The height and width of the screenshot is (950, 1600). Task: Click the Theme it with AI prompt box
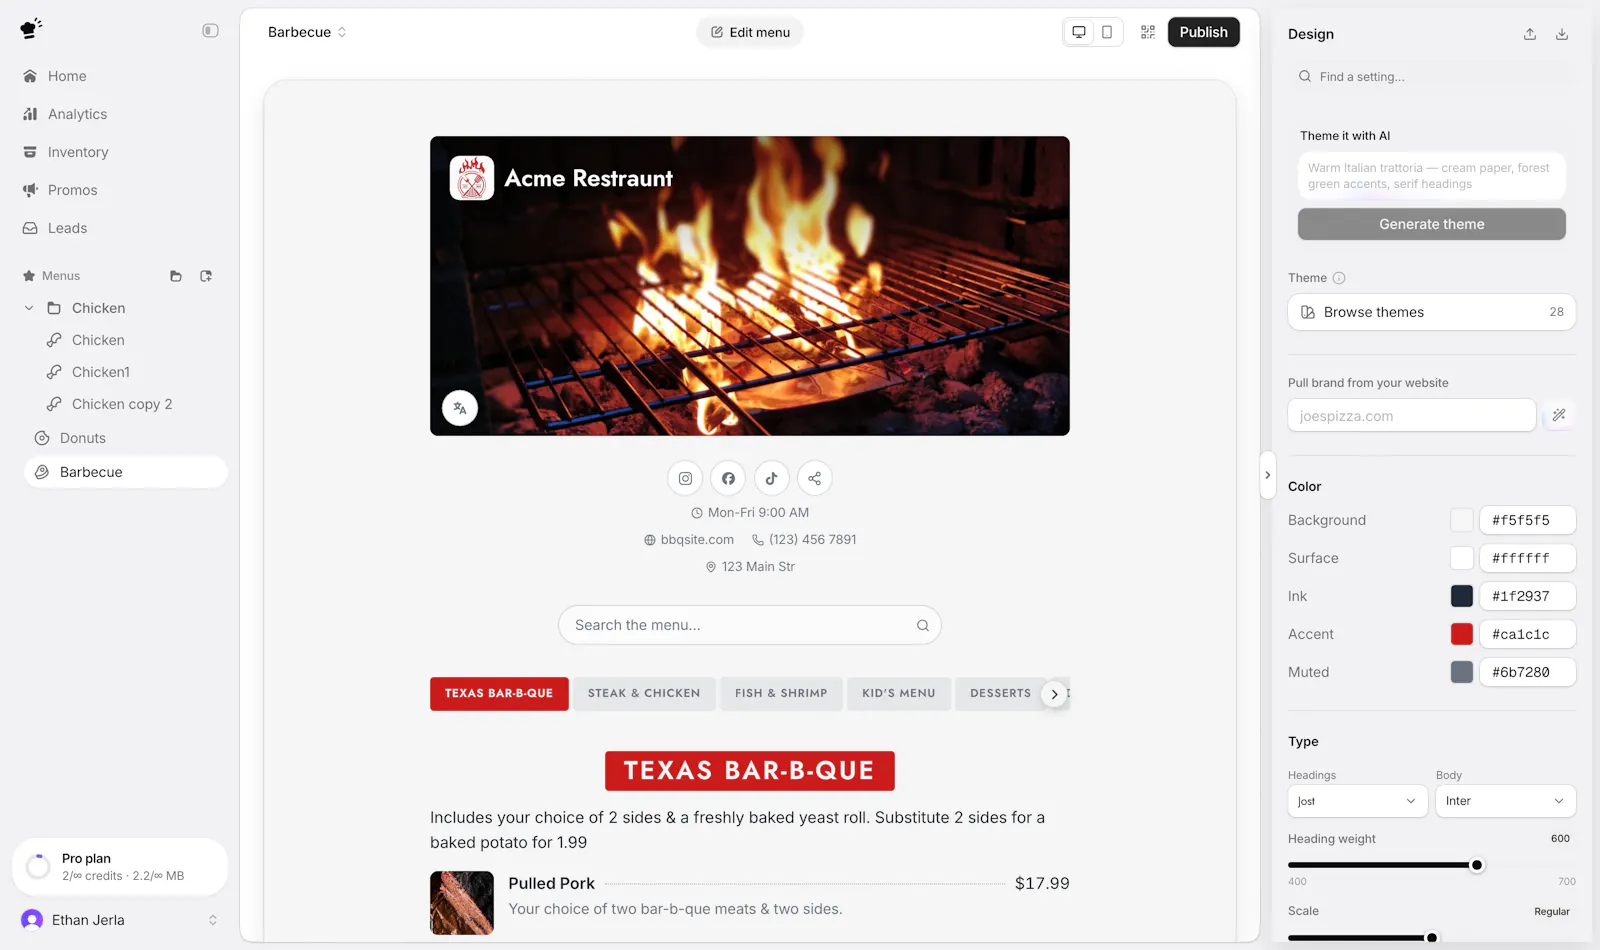[1432, 176]
